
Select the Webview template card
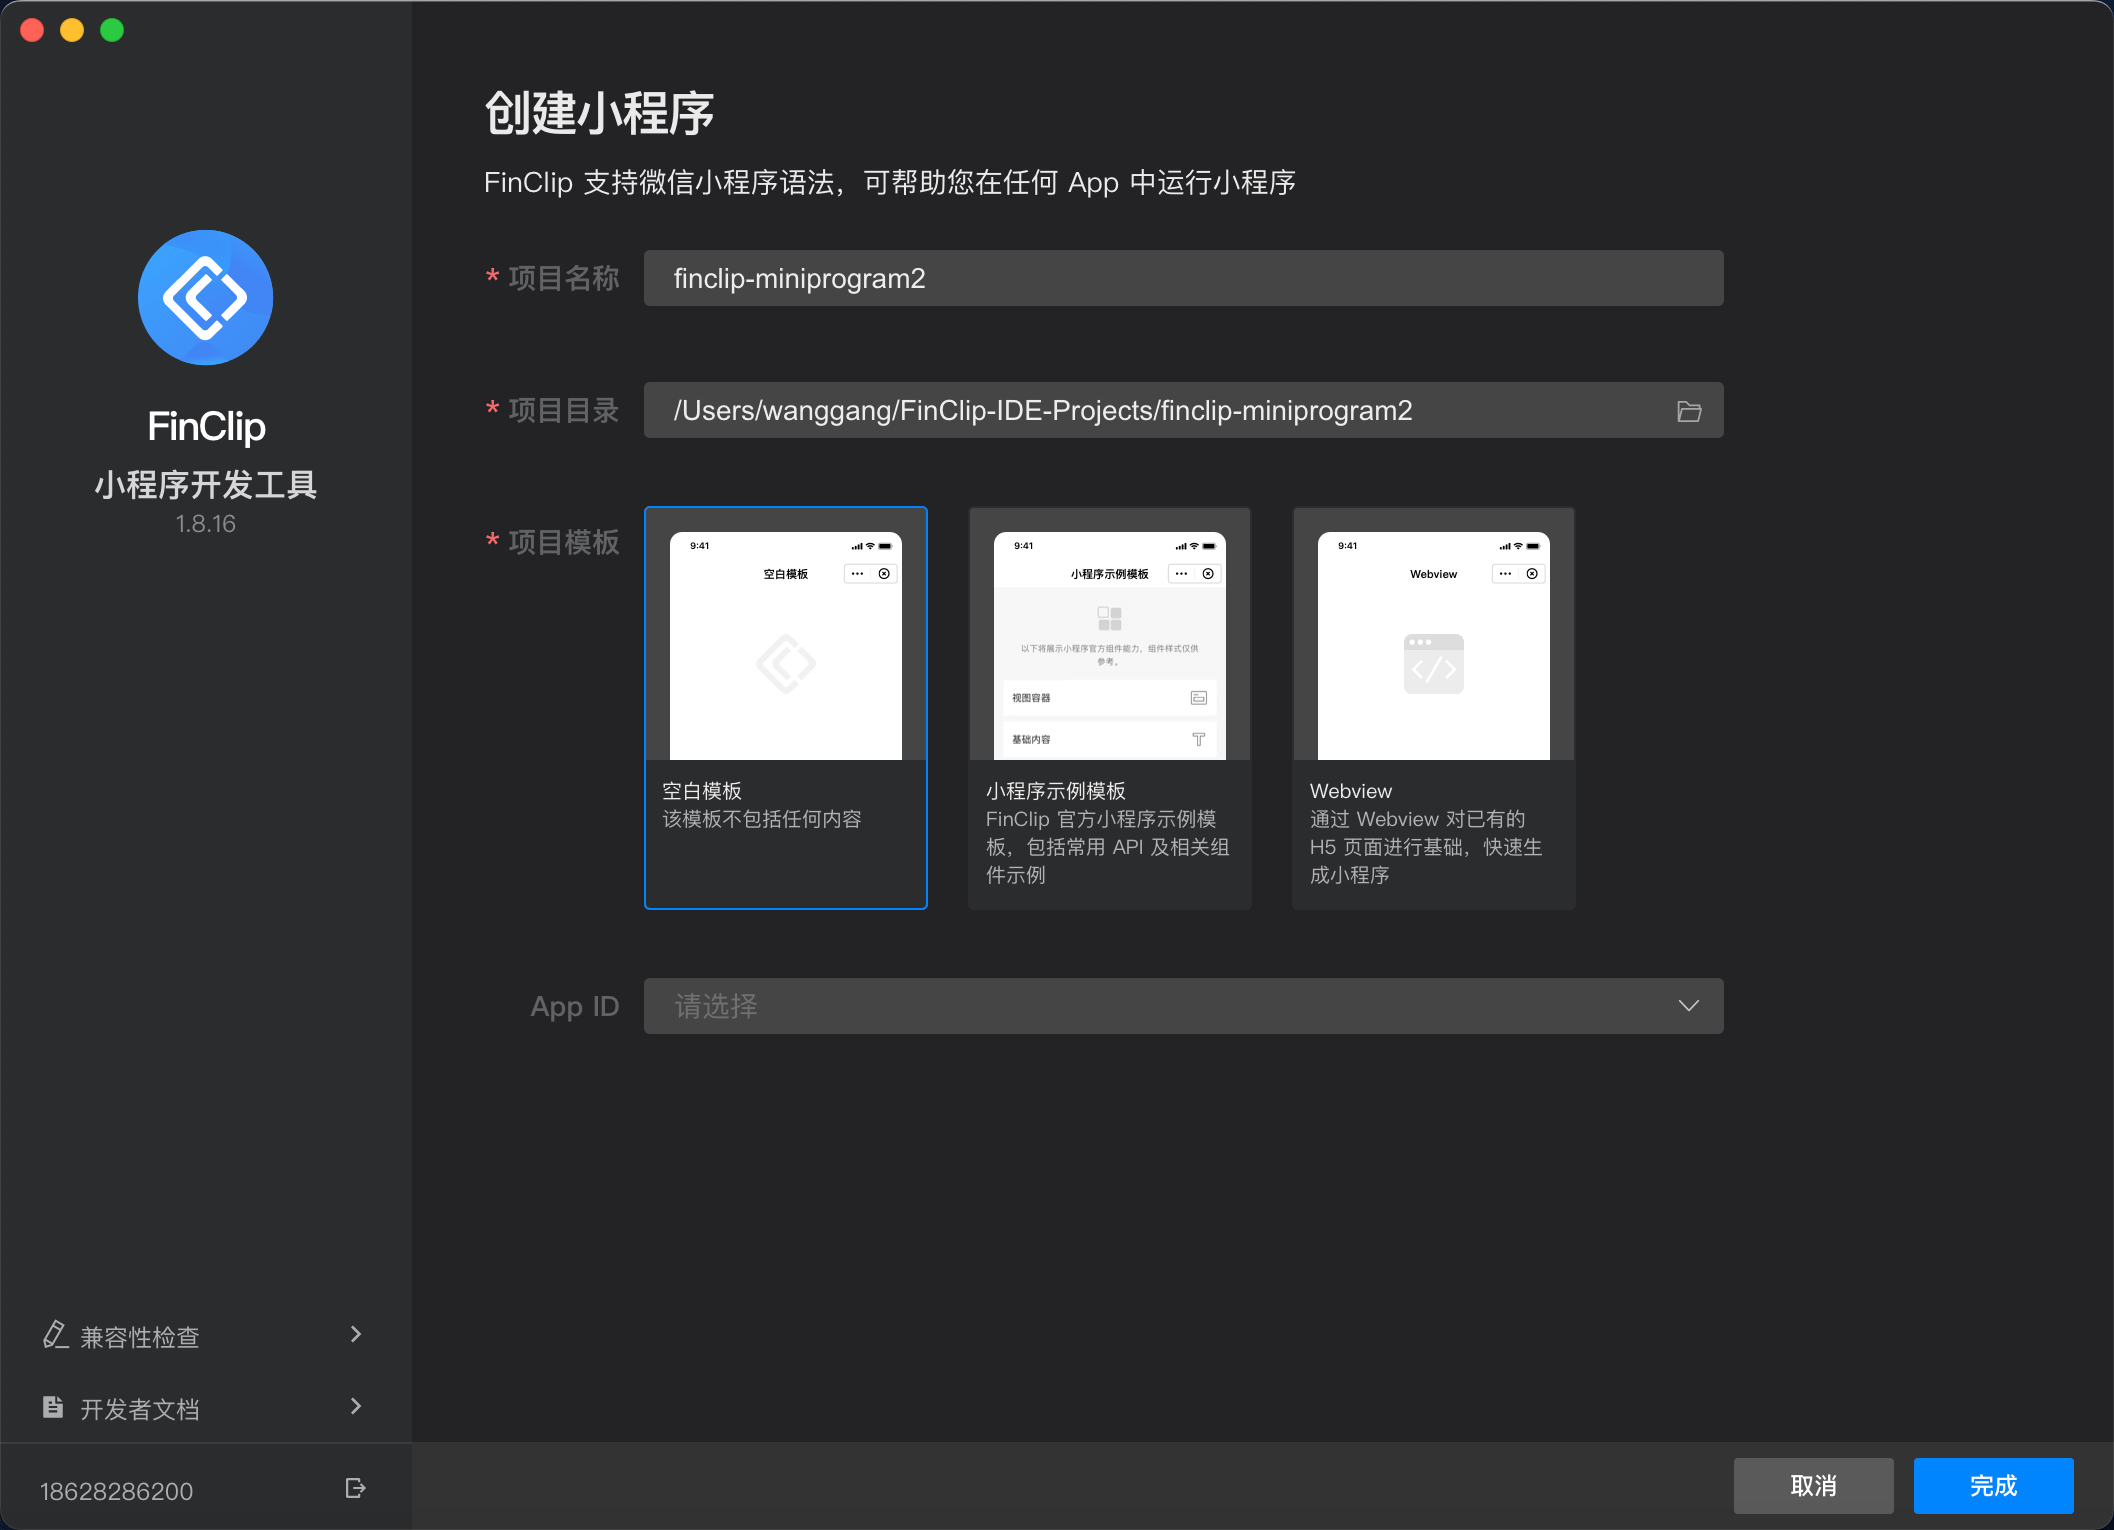[1433, 707]
